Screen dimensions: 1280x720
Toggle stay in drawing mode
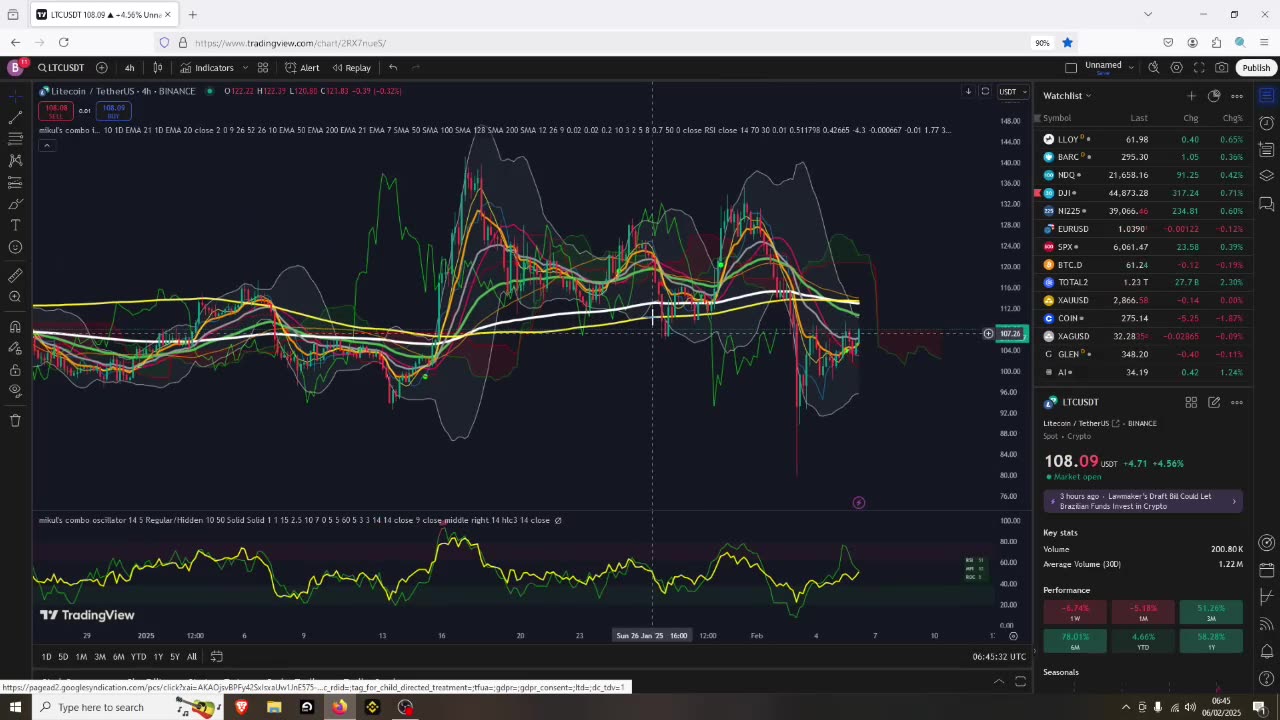point(15,348)
